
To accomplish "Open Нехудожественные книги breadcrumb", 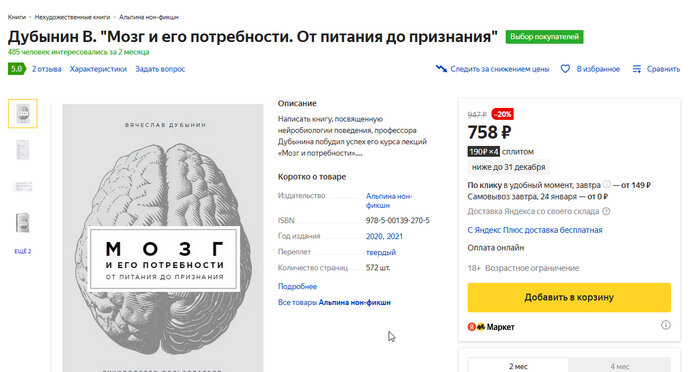I will tap(72, 17).
